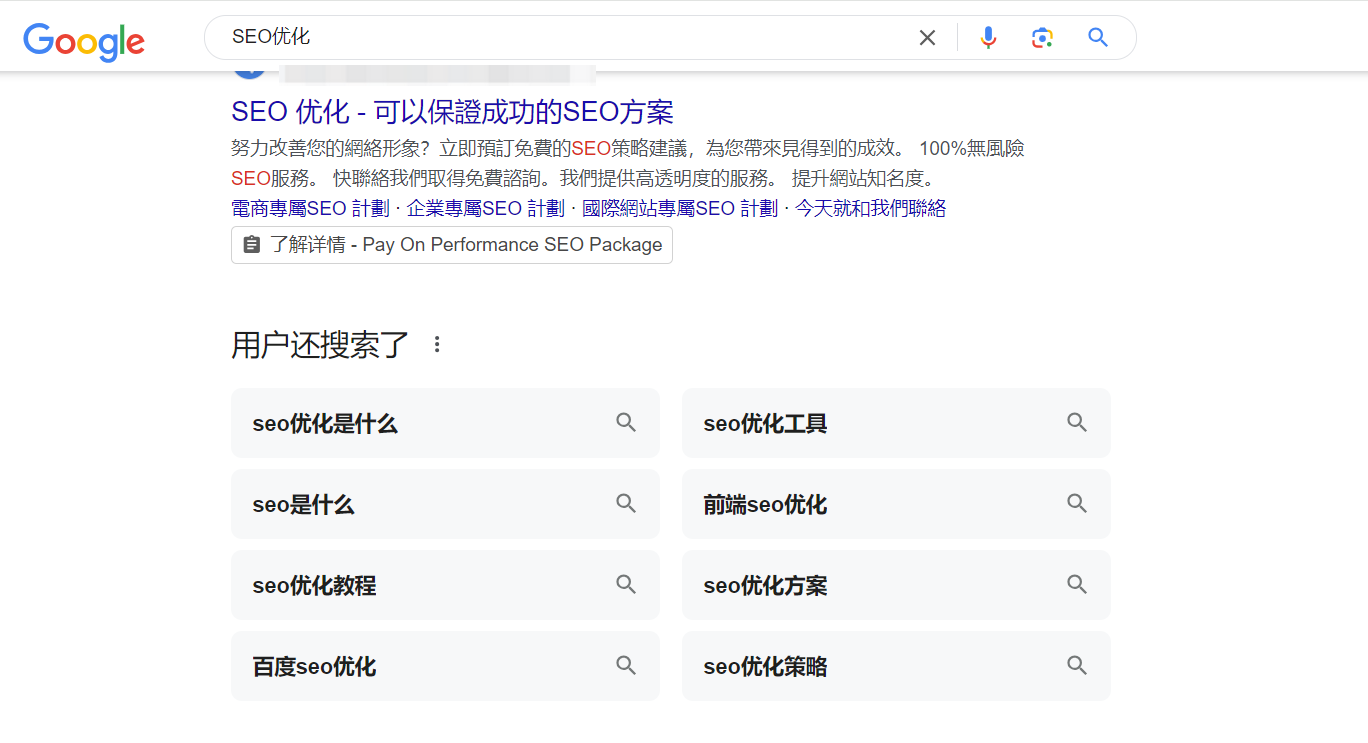Search related term seo优化方案
This screenshot has width=1368, height=743.
tap(896, 585)
